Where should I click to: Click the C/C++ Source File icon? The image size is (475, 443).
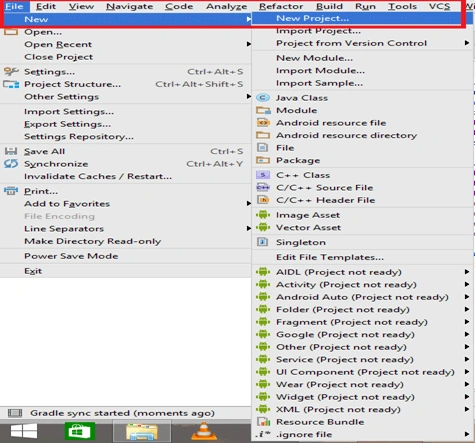pos(263,188)
